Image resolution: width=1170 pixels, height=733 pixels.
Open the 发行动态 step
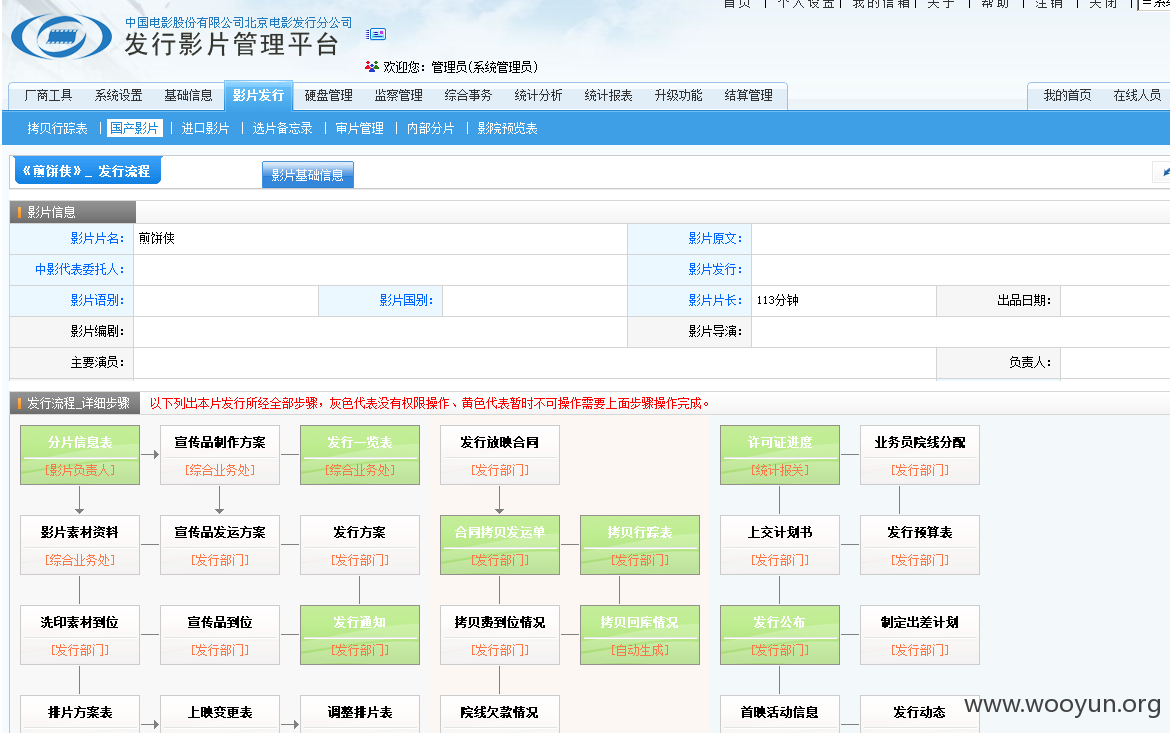coord(920,714)
